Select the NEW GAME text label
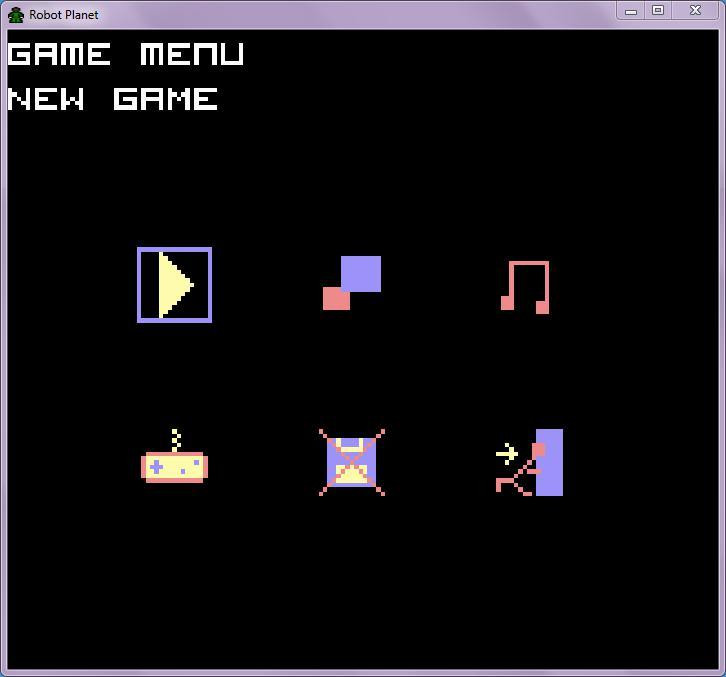This screenshot has height=677, width=726. coord(113,99)
